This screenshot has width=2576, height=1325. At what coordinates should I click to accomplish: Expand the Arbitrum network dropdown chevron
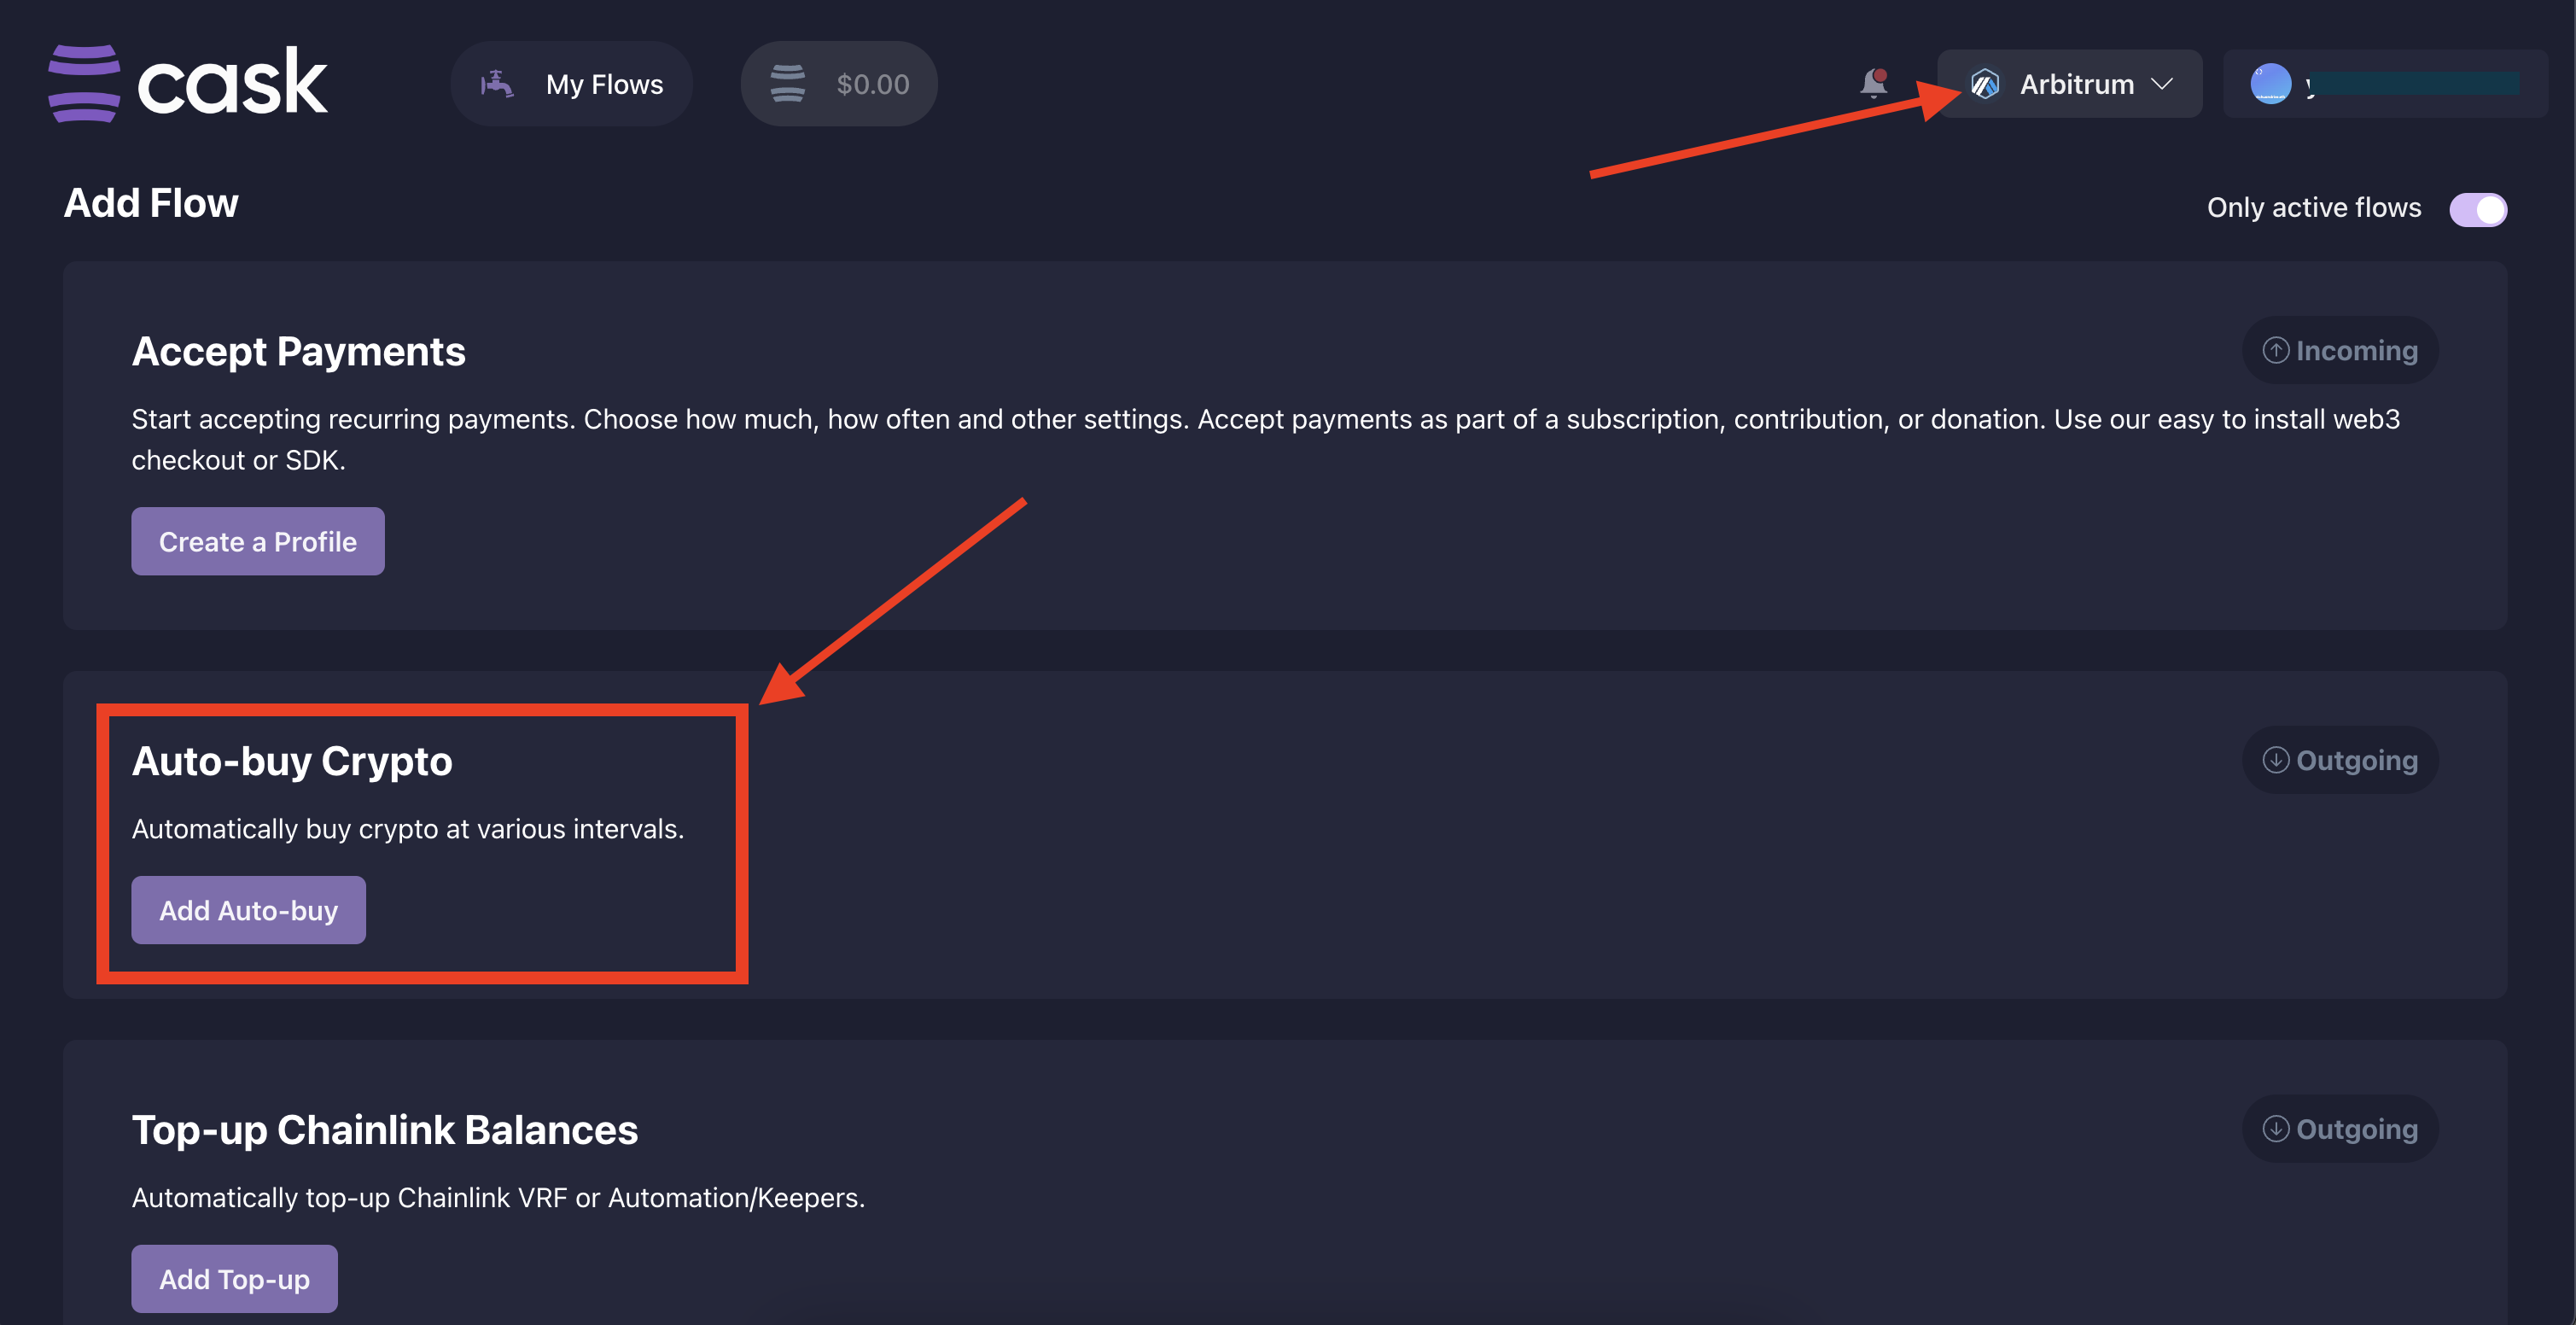[x=2162, y=84]
